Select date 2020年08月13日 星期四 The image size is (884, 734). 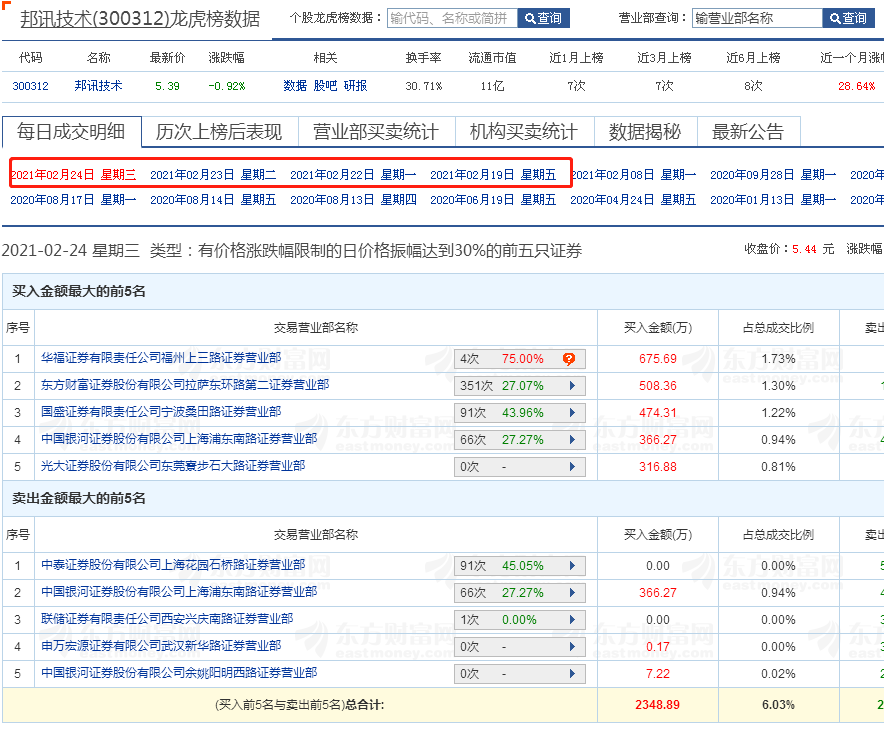point(353,200)
